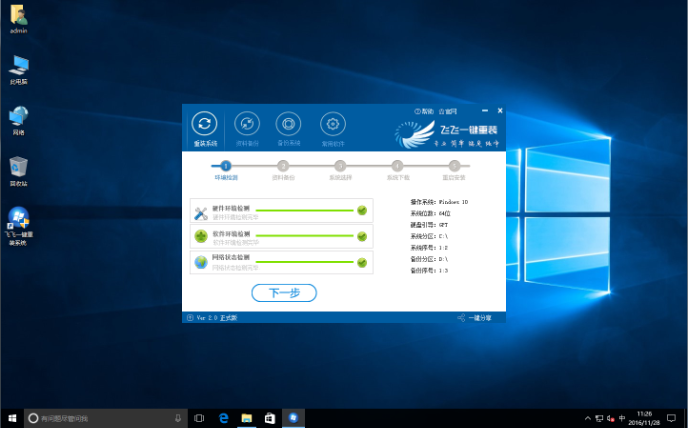This screenshot has height=428, width=688.
Task: Click the network detection green checkmark
Action: click(x=362, y=263)
